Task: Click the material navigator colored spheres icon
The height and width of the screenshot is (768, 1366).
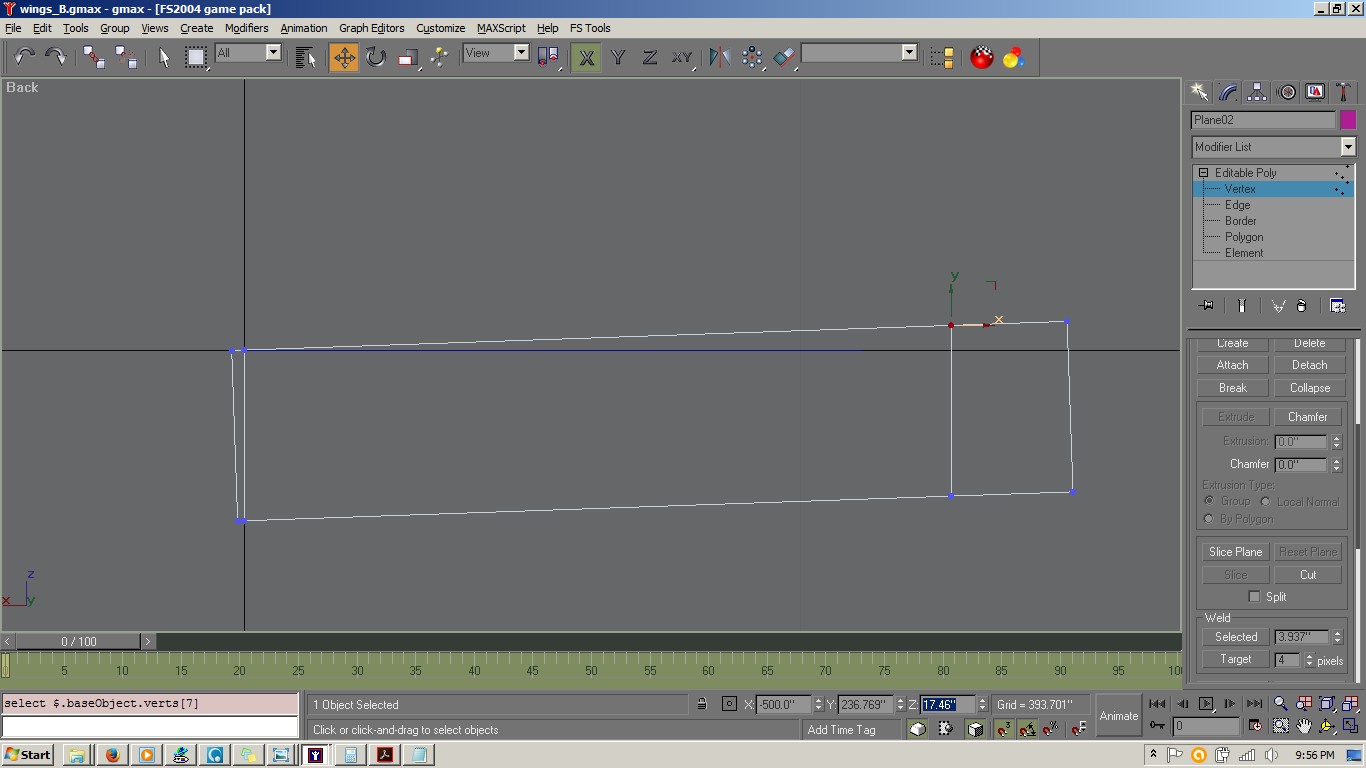Action: (x=1014, y=57)
